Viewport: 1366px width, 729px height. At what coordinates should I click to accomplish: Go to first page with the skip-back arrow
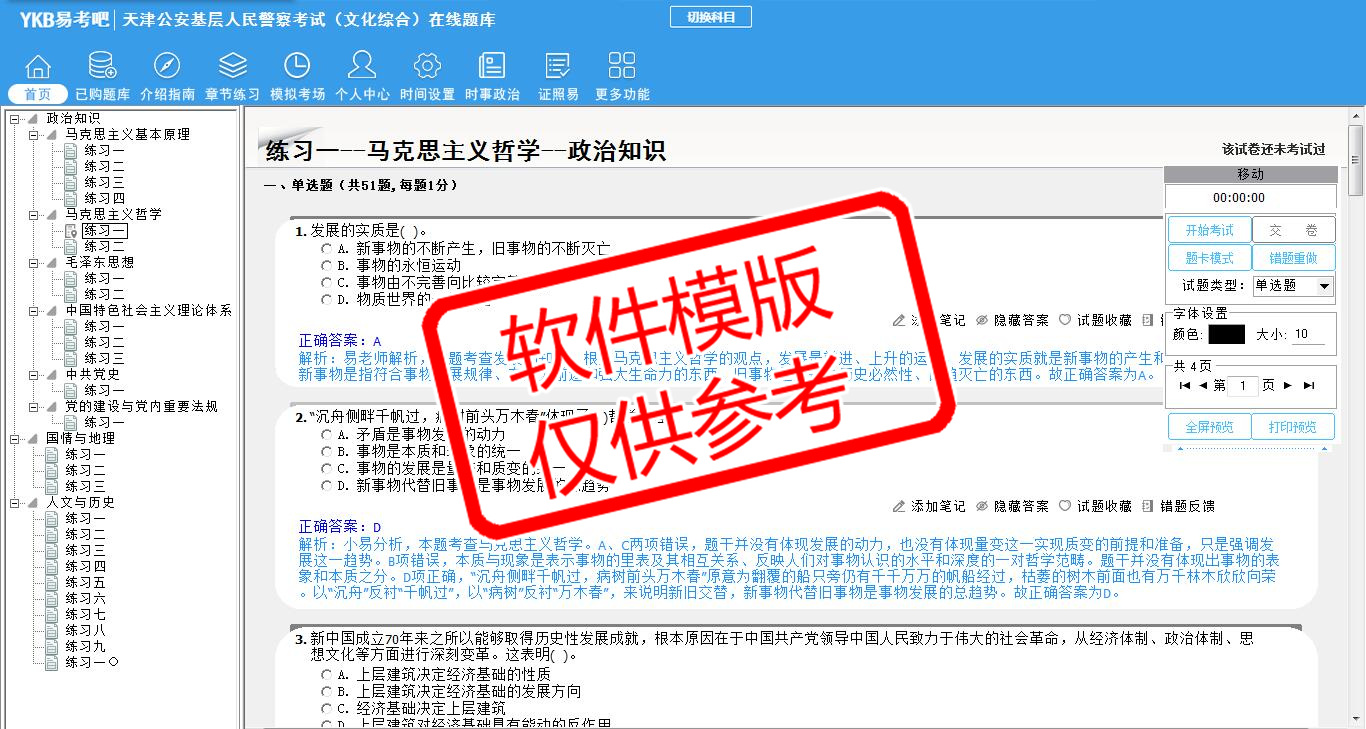(x=1185, y=385)
